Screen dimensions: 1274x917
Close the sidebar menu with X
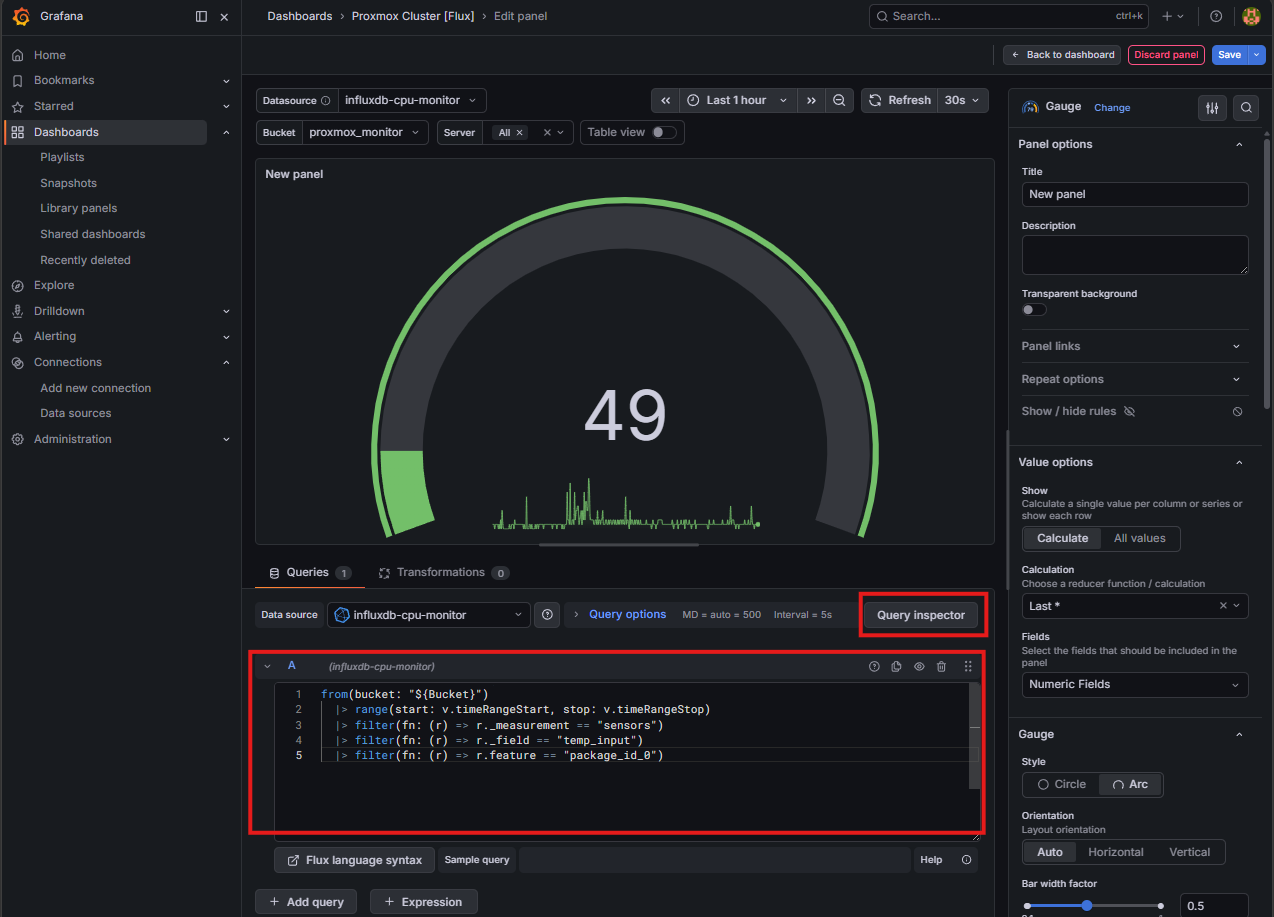pos(224,16)
